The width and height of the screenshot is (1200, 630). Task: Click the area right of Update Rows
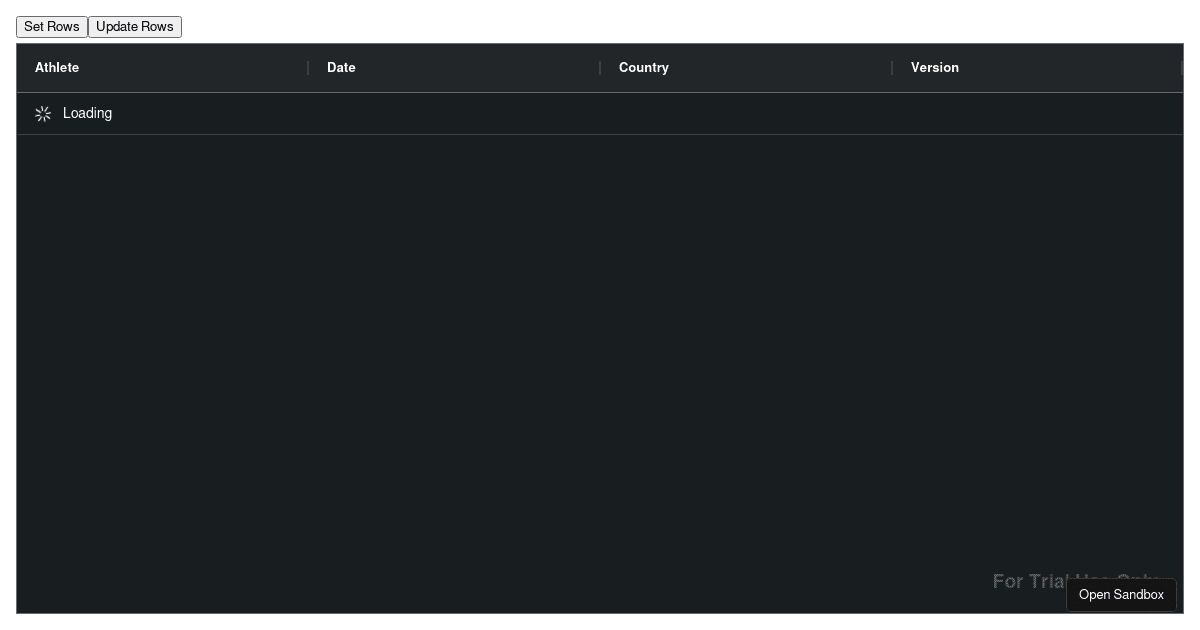pos(400,27)
